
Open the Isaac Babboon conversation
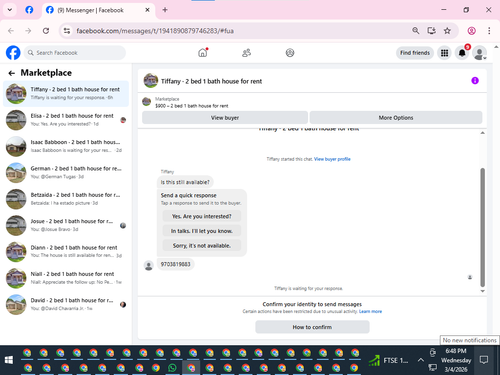pos(66,146)
